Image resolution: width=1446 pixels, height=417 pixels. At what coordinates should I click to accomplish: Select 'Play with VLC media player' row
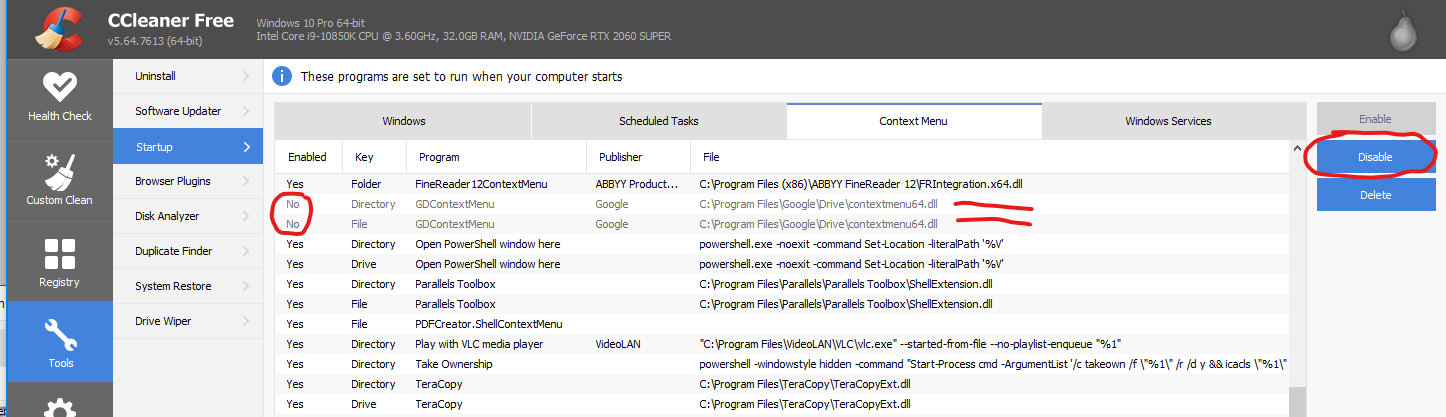coord(782,344)
